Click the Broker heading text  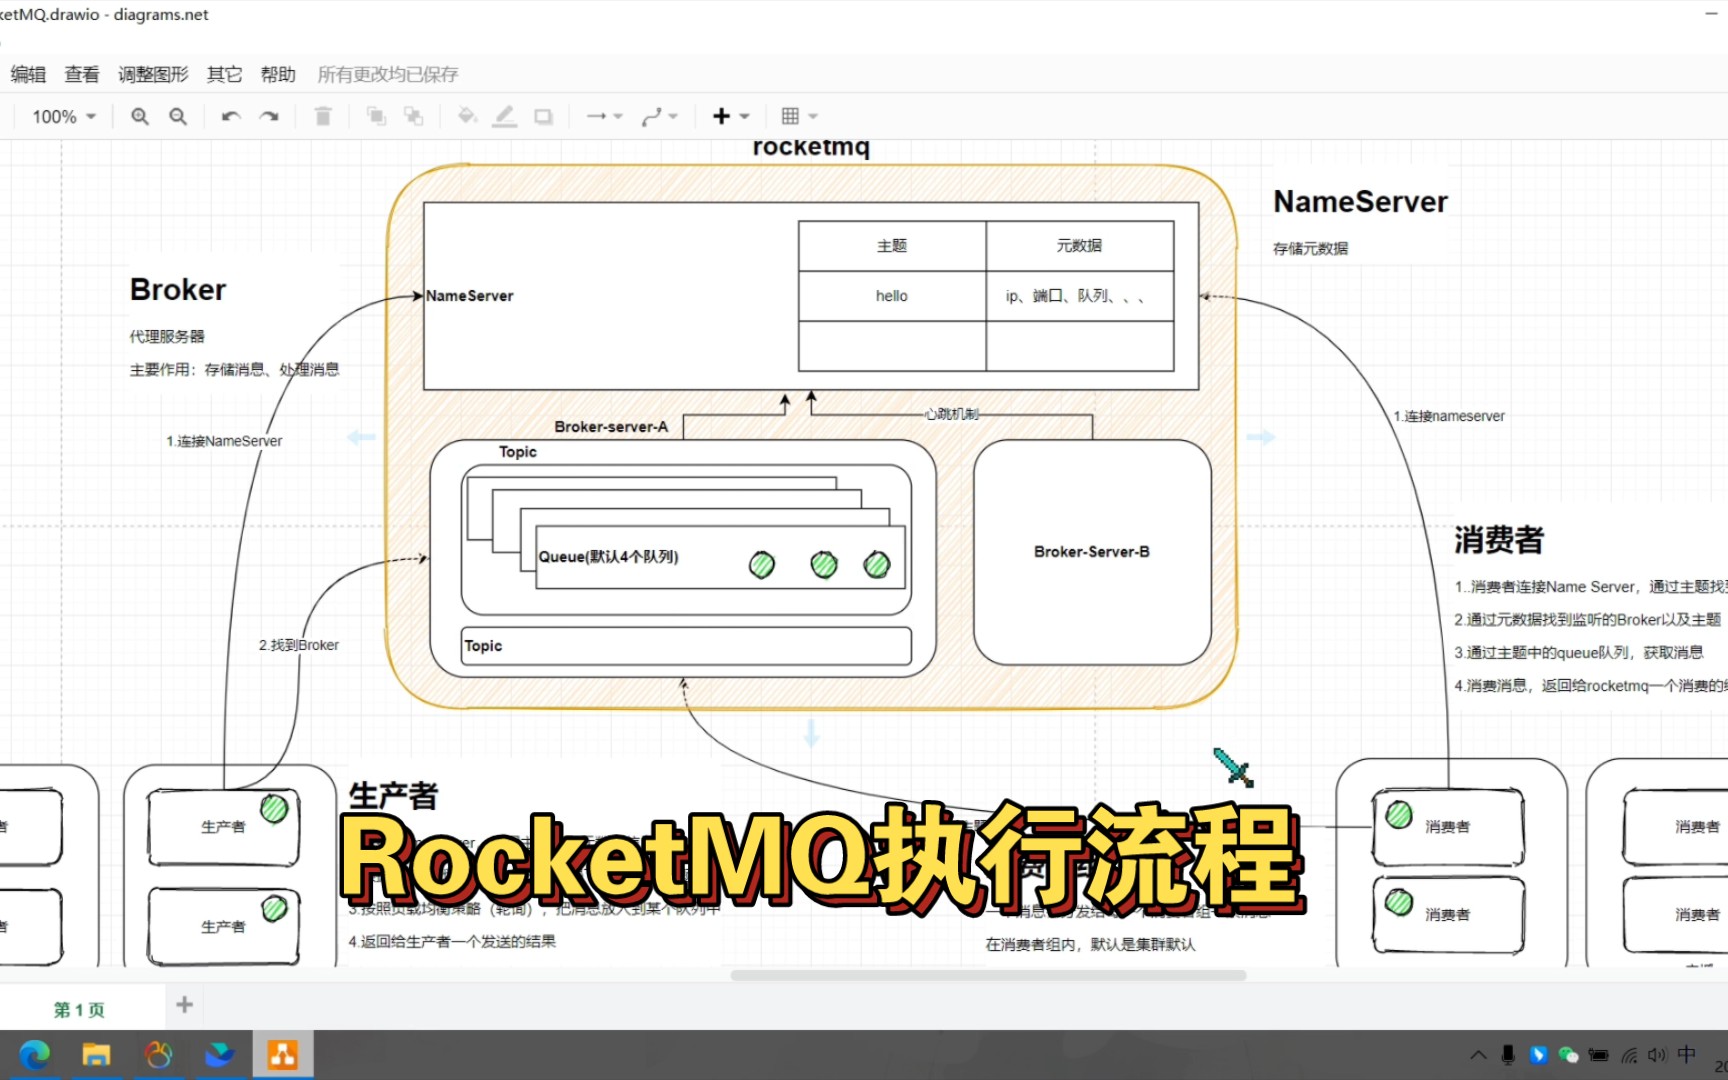pyautogui.click(x=178, y=290)
